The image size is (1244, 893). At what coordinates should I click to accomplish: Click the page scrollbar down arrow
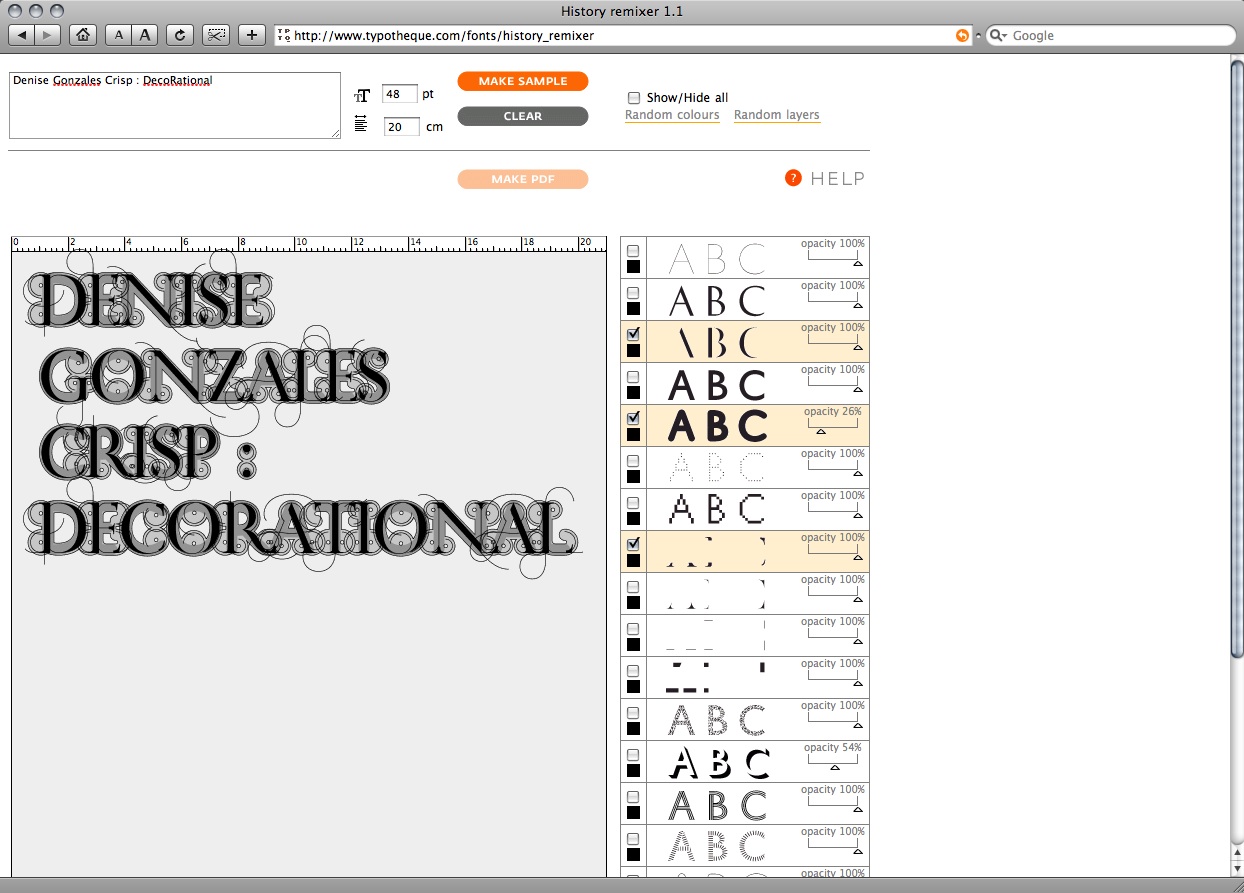(1237, 867)
